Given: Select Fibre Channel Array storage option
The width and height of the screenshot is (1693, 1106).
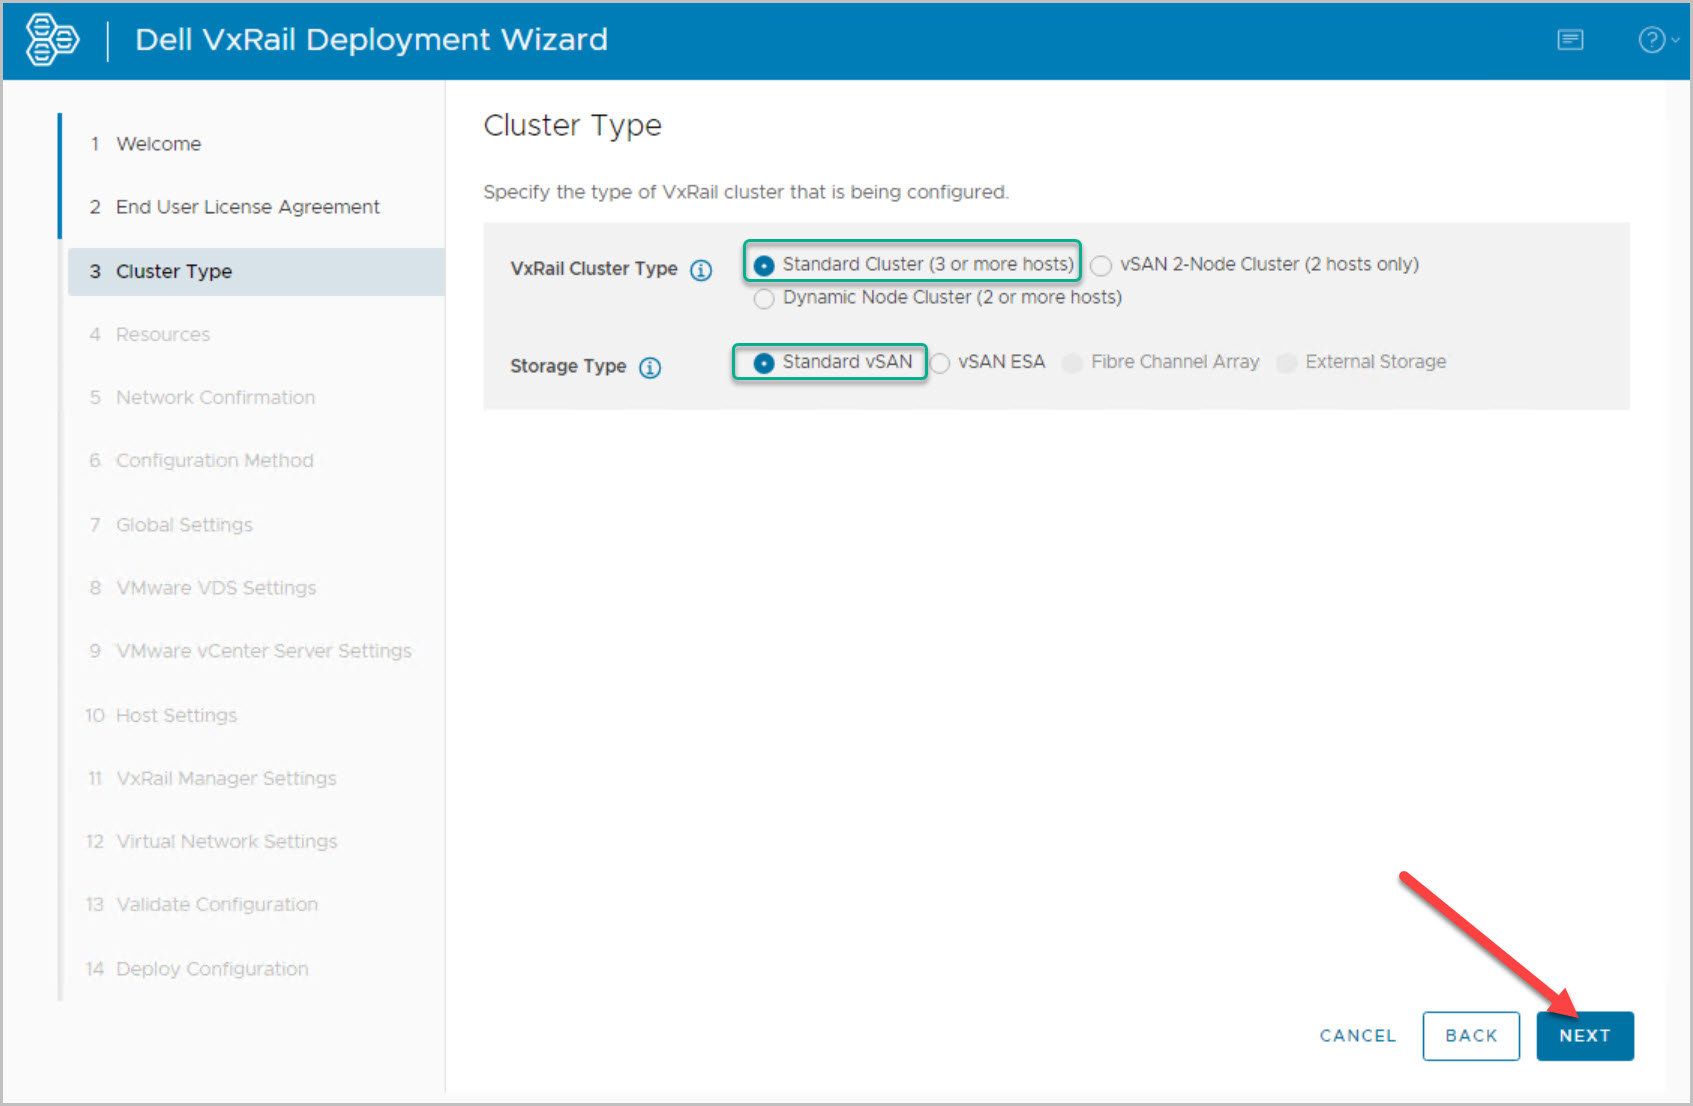Looking at the screenshot, I should [x=1072, y=363].
